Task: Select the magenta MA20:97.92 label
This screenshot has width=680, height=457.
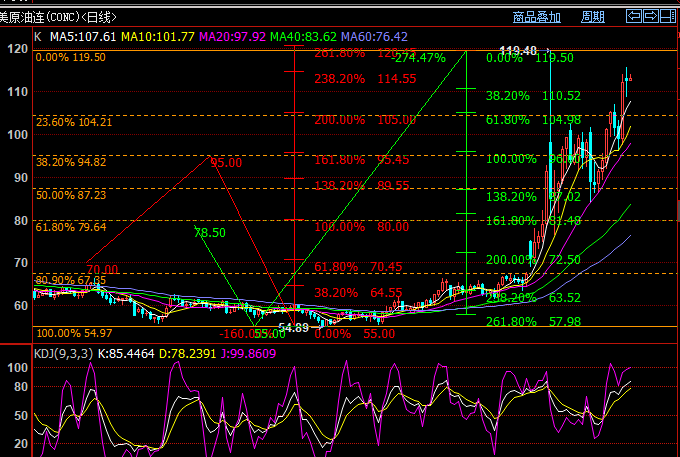Action: tap(232, 36)
